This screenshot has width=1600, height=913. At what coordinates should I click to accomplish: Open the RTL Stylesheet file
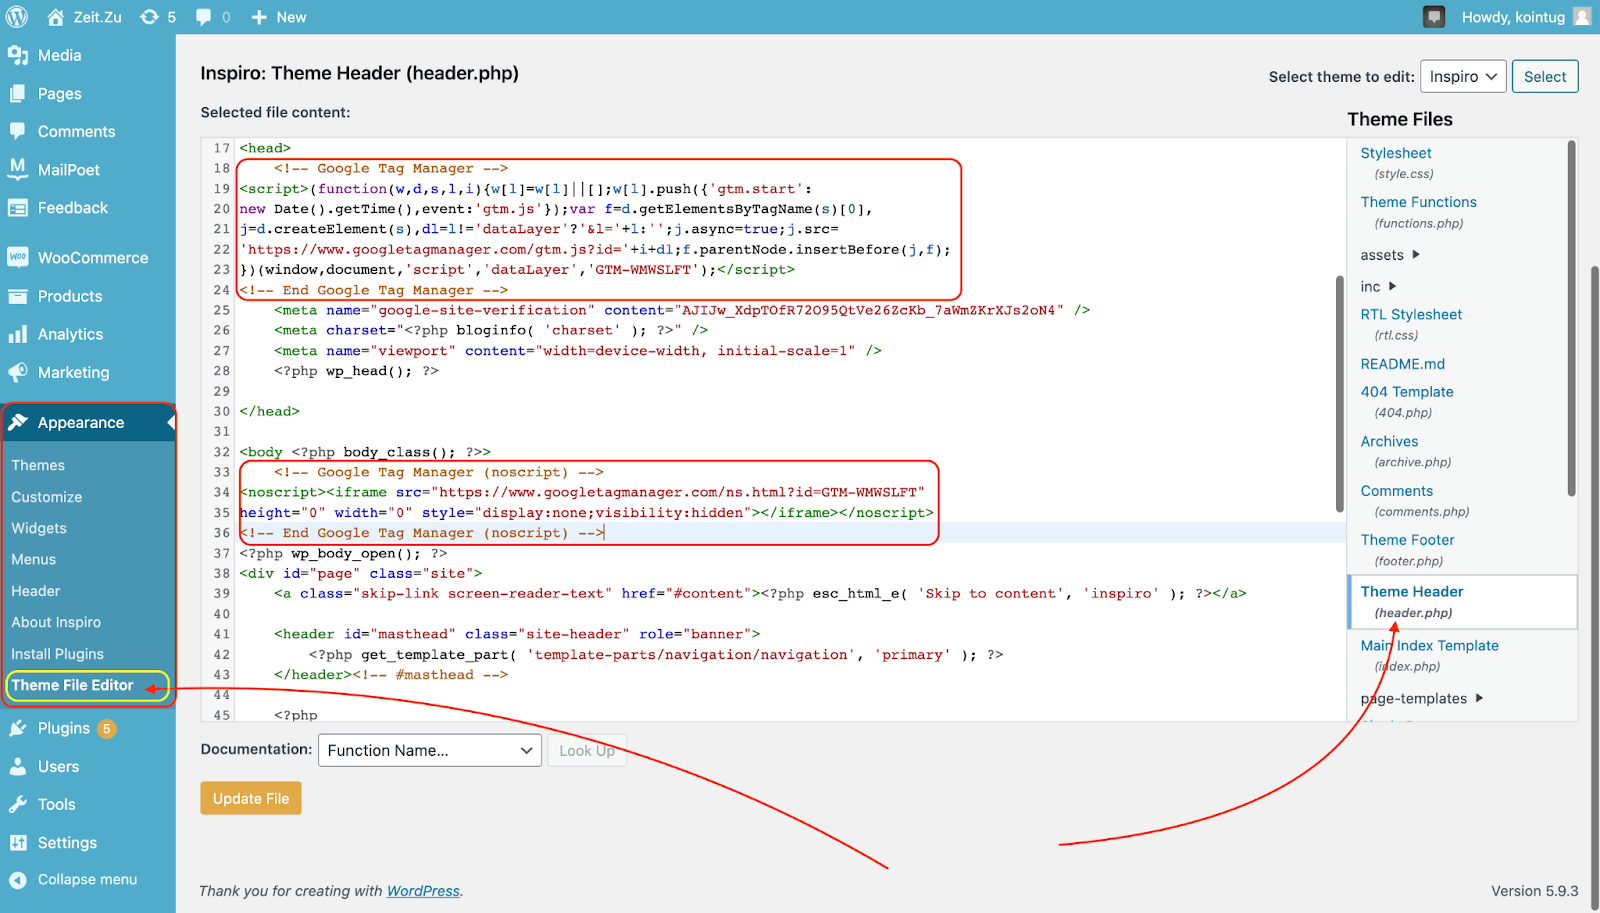pyautogui.click(x=1411, y=314)
